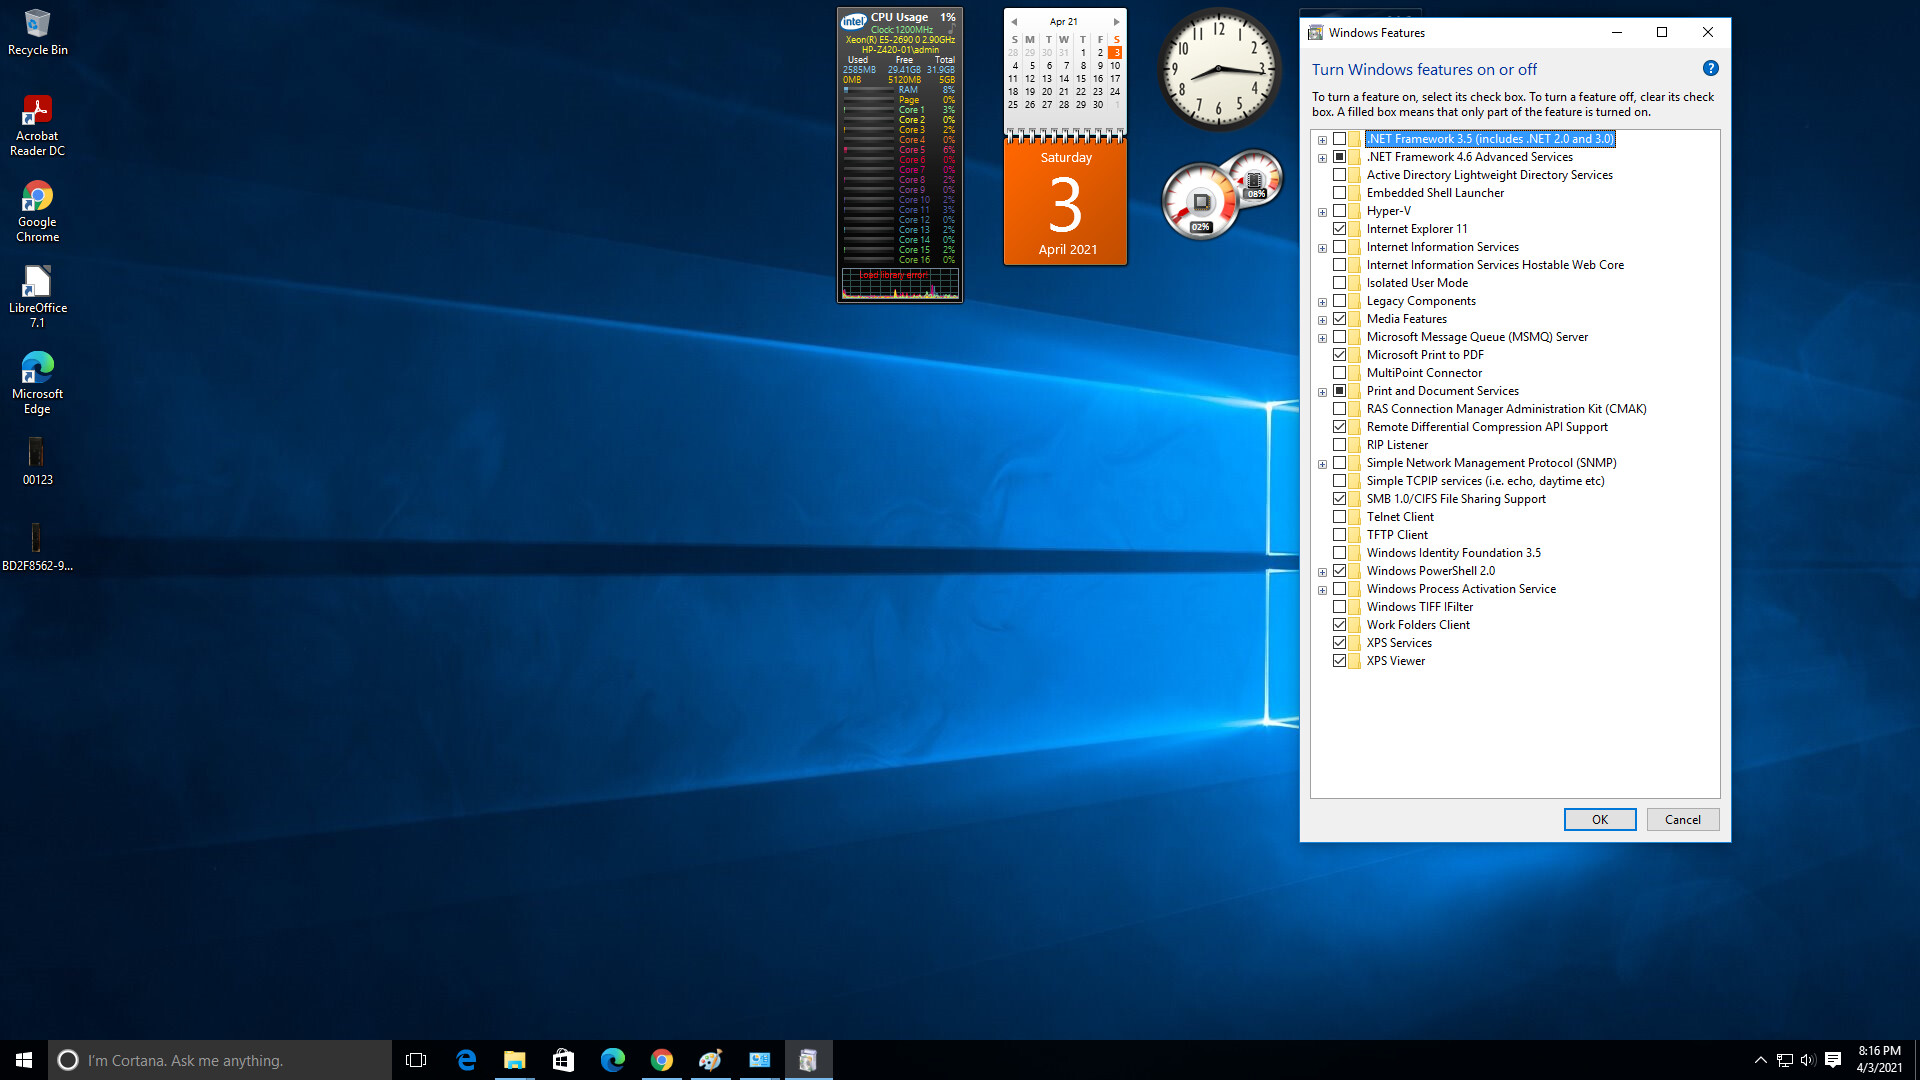Click Cancel in Windows Features
Screen dimensions: 1920x1080
(1682, 820)
